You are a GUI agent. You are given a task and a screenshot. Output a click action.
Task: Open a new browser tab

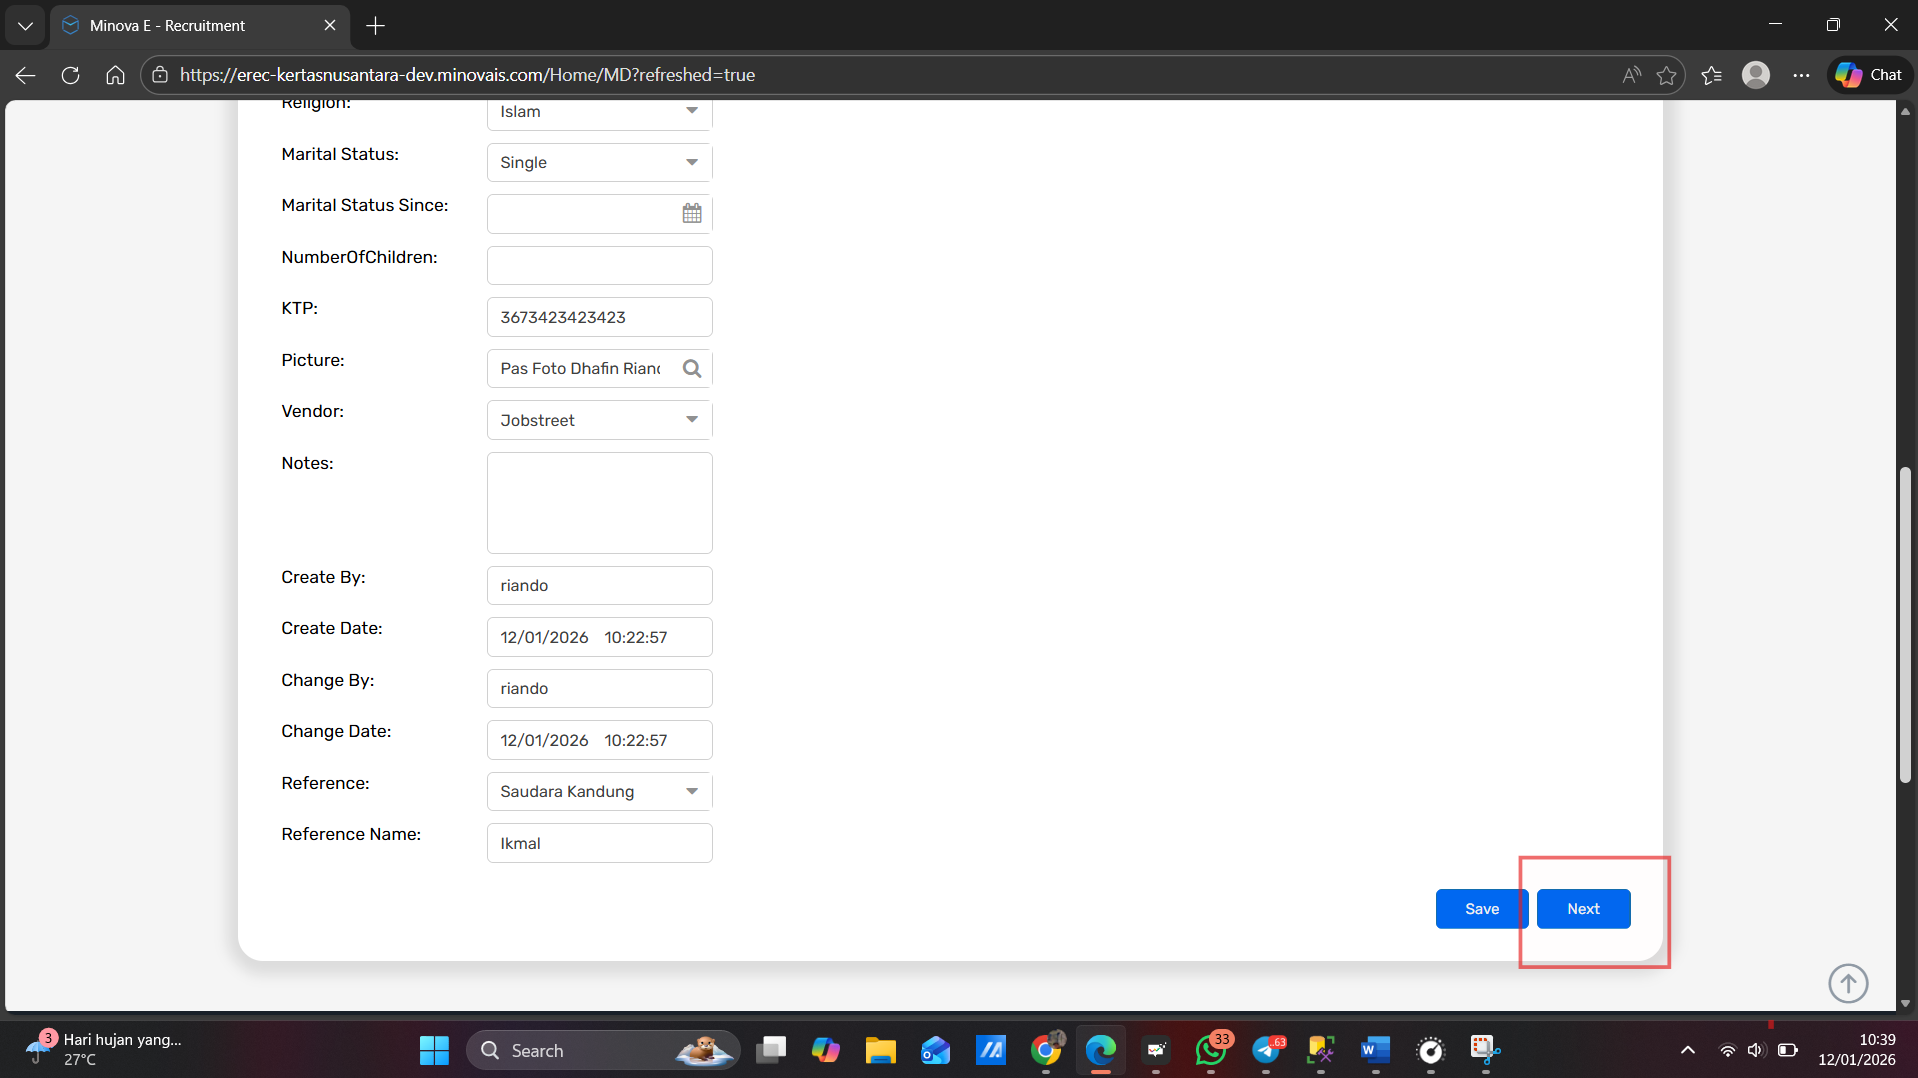(375, 26)
